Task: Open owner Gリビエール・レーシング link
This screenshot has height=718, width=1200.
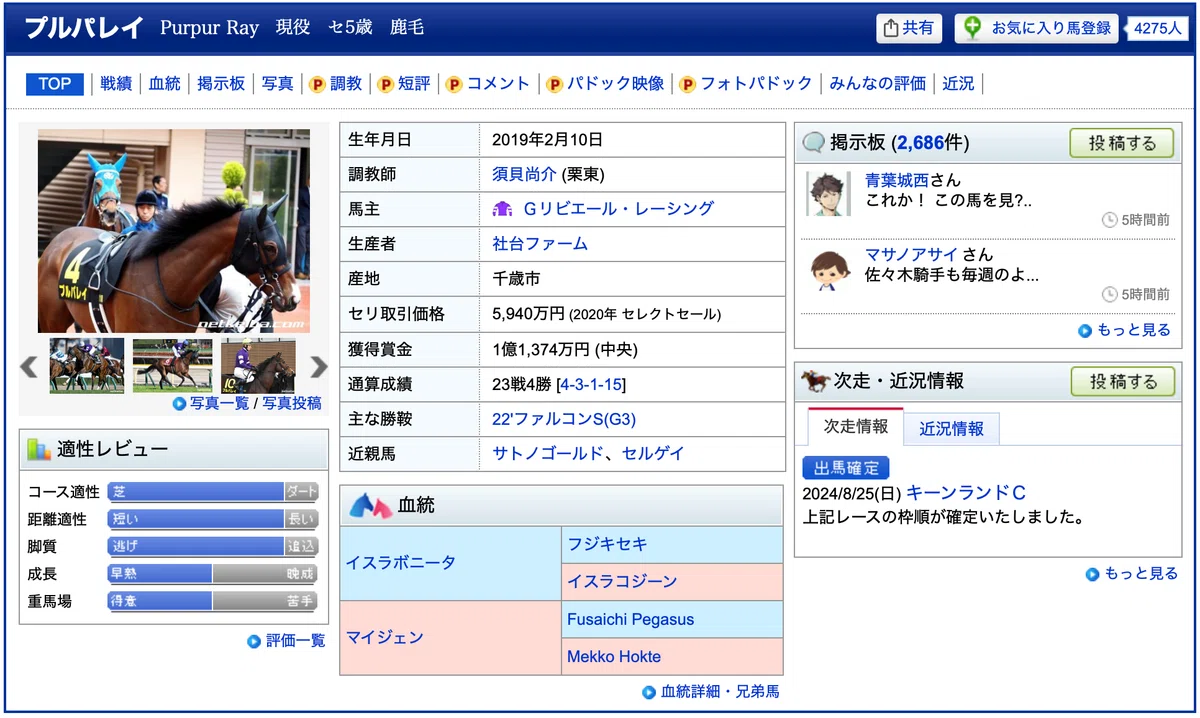Action: [619, 209]
